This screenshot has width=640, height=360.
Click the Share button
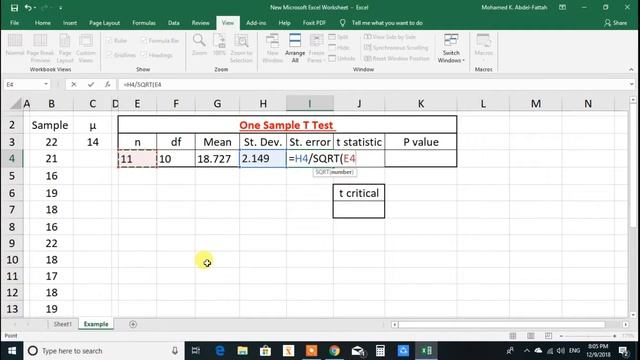[x=616, y=23]
